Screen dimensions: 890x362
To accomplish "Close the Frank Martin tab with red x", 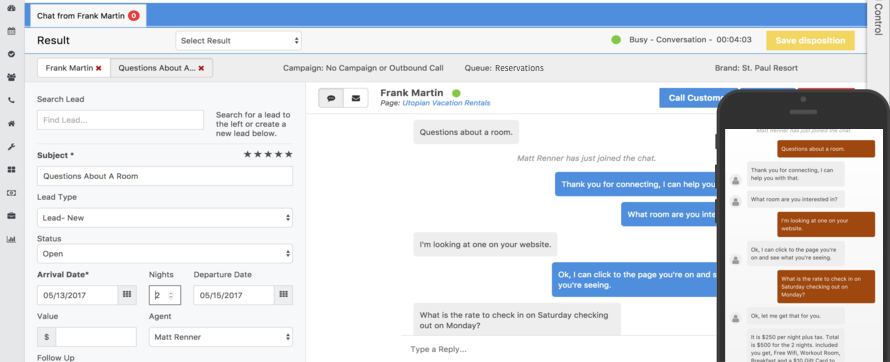I will (x=99, y=68).
